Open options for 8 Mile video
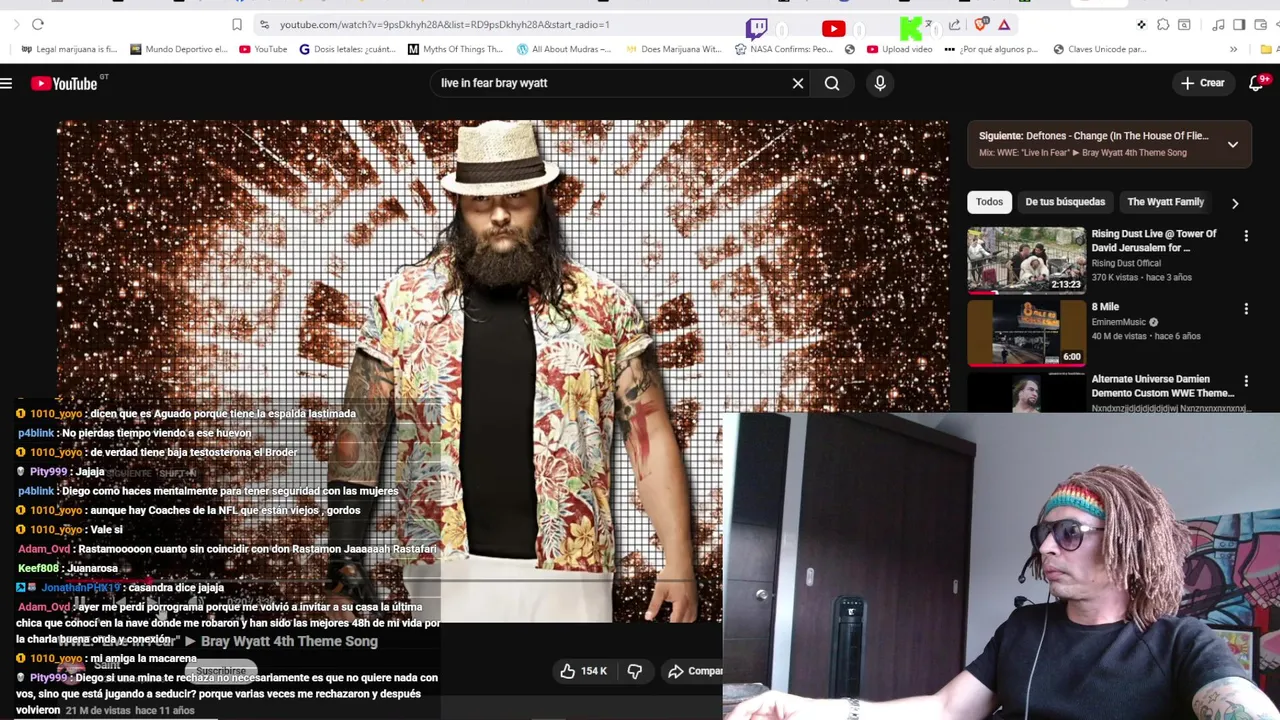The width and height of the screenshot is (1280, 720). pyautogui.click(x=1246, y=309)
